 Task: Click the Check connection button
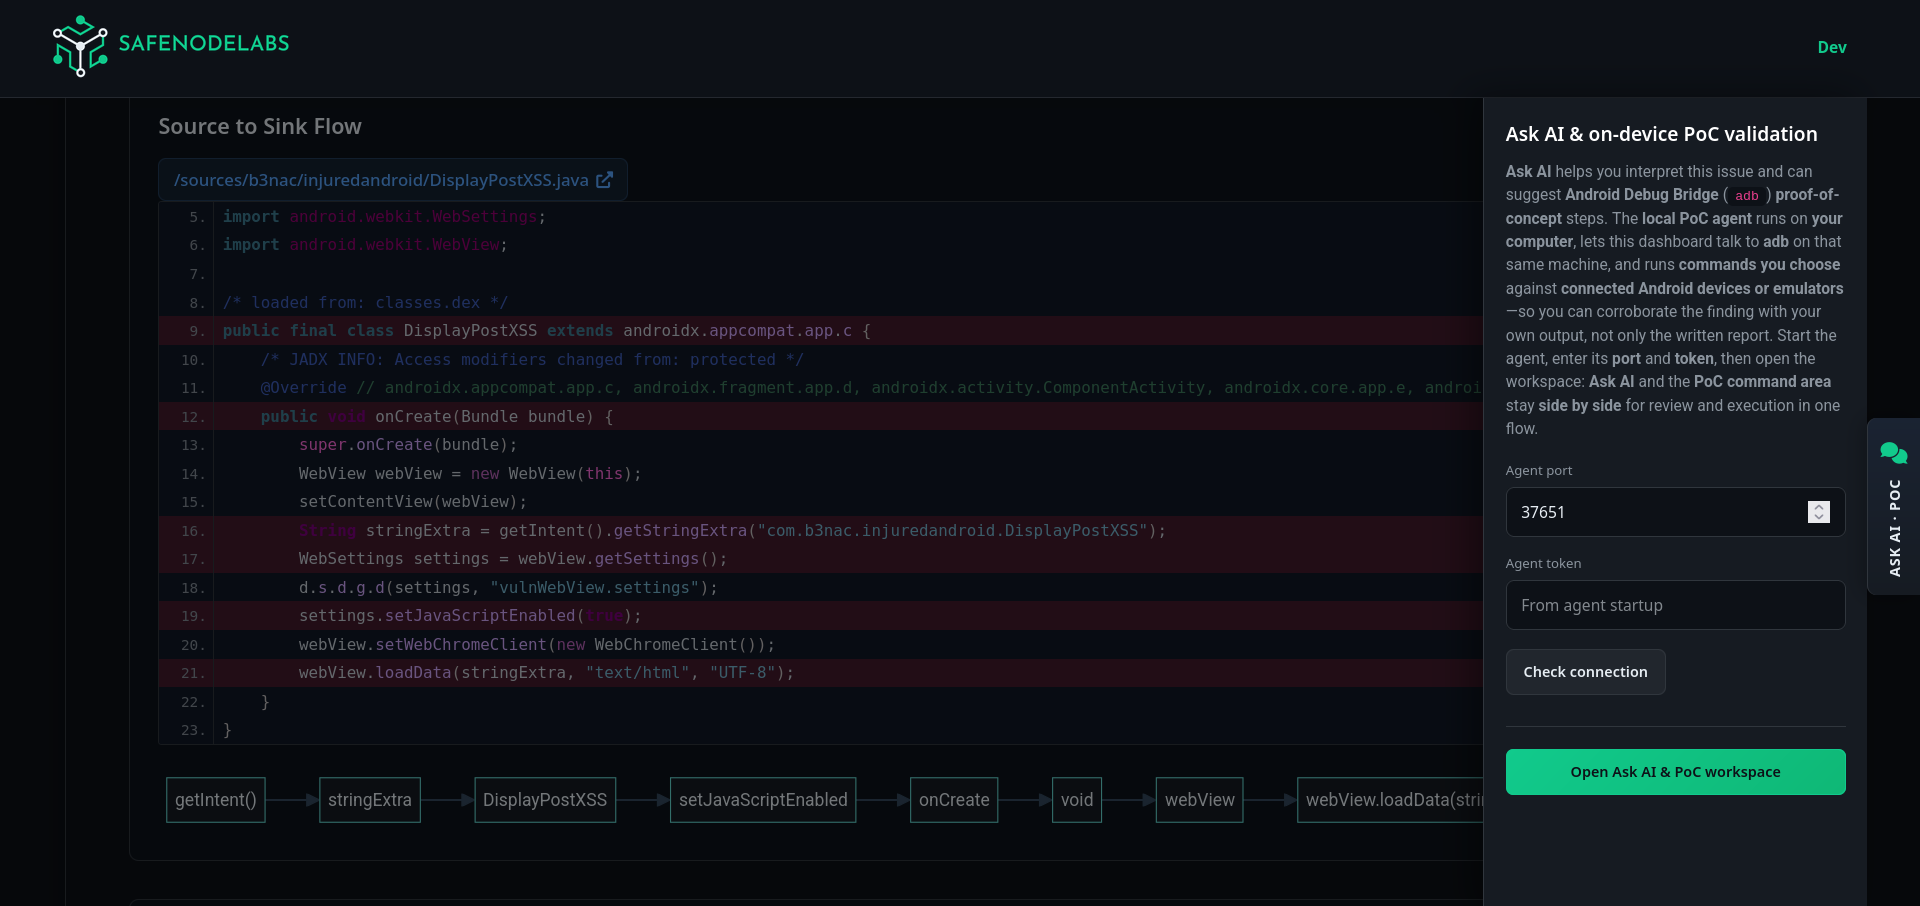tap(1585, 672)
